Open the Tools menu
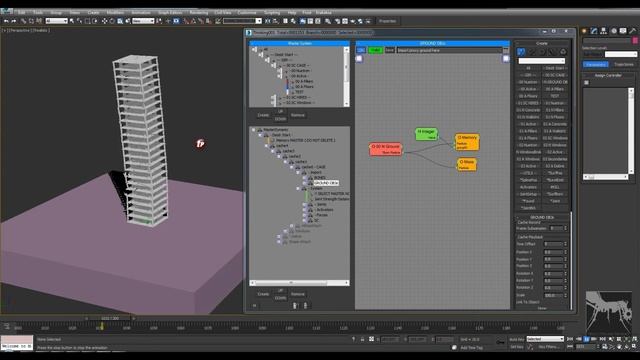The image size is (640, 360). pyautogui.click(x=38, y=12)
